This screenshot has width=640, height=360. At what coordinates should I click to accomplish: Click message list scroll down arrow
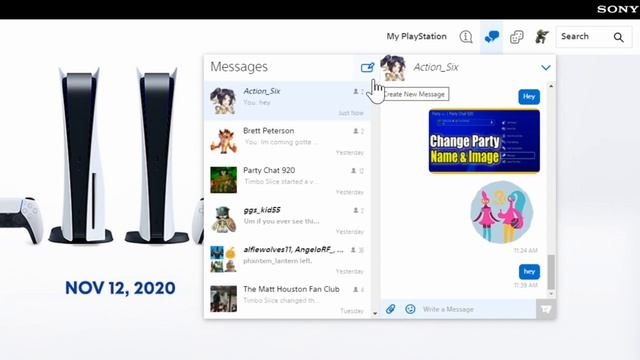(375, 313)
